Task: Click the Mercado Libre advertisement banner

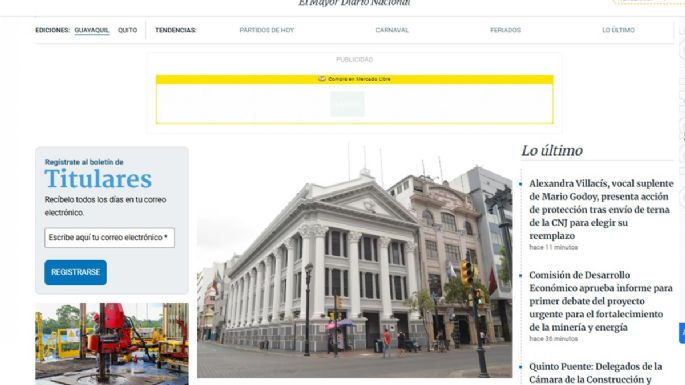Action: click(x=354, y=99)
